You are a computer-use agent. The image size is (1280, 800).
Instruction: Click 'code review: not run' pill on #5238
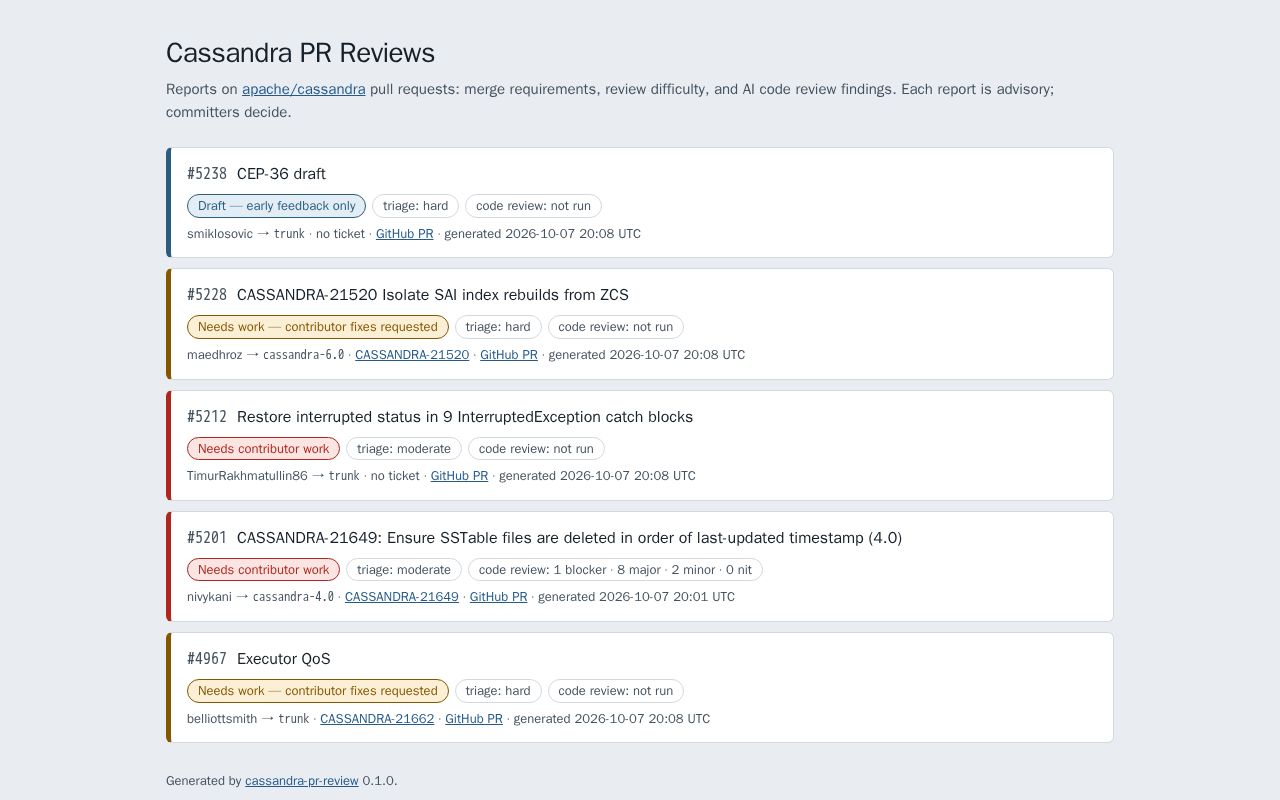(533, 205)
